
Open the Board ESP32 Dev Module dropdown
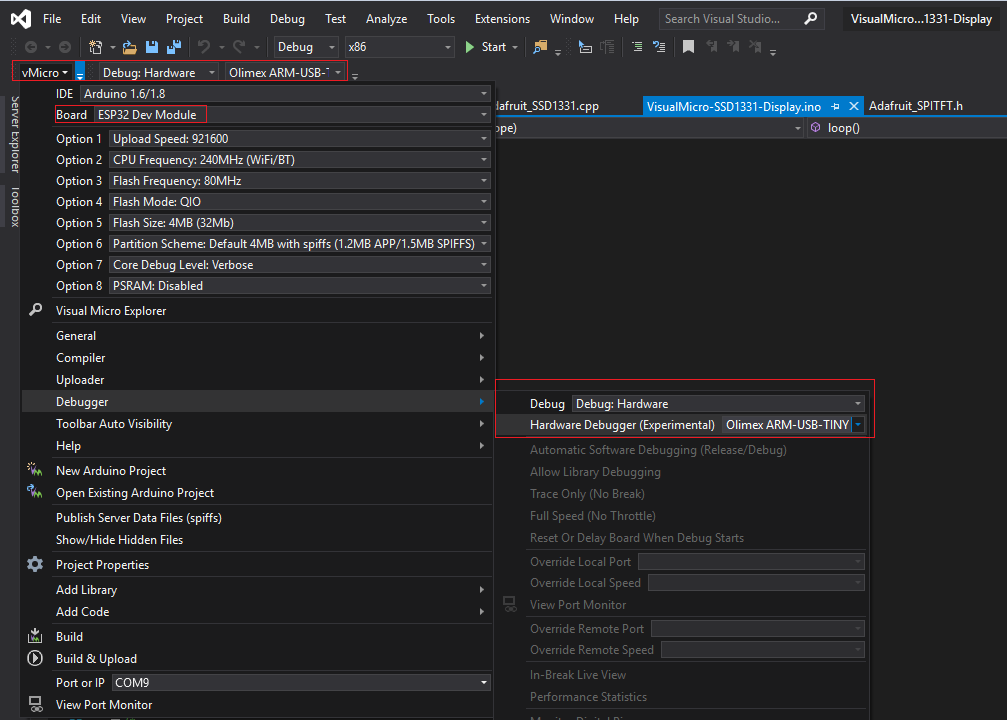(292, 114)
